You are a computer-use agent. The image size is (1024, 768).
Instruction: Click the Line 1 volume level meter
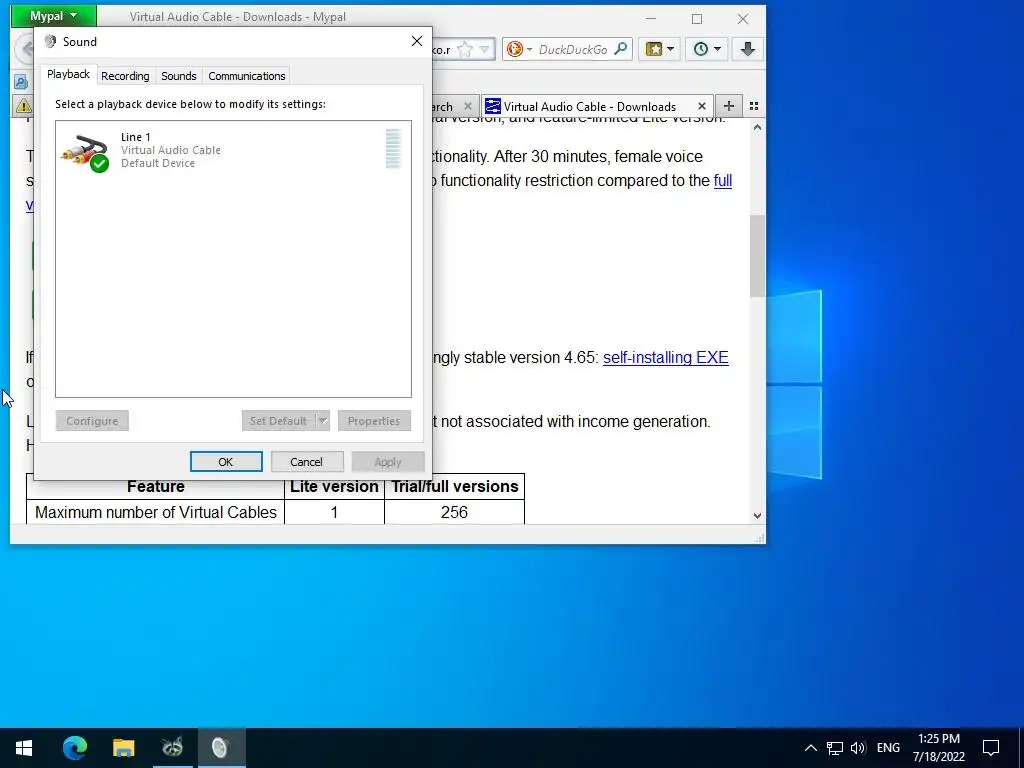click(x=393, y=148)
